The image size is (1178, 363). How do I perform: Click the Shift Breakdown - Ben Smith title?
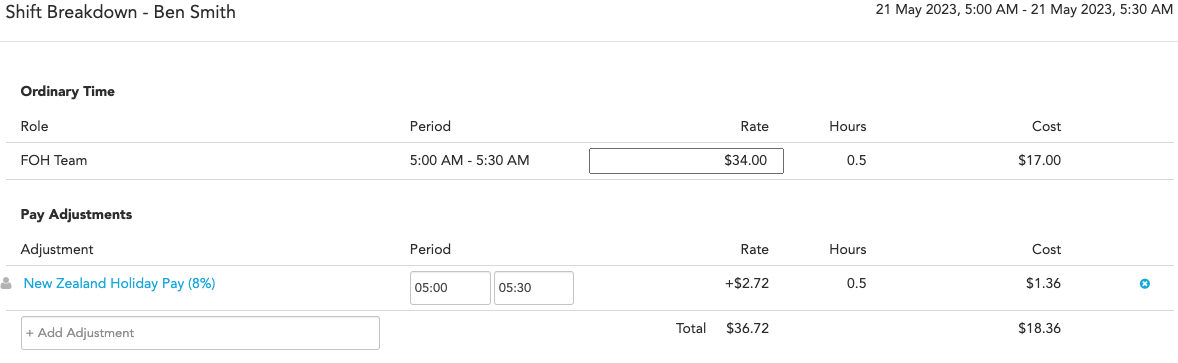tap(121, 14)
